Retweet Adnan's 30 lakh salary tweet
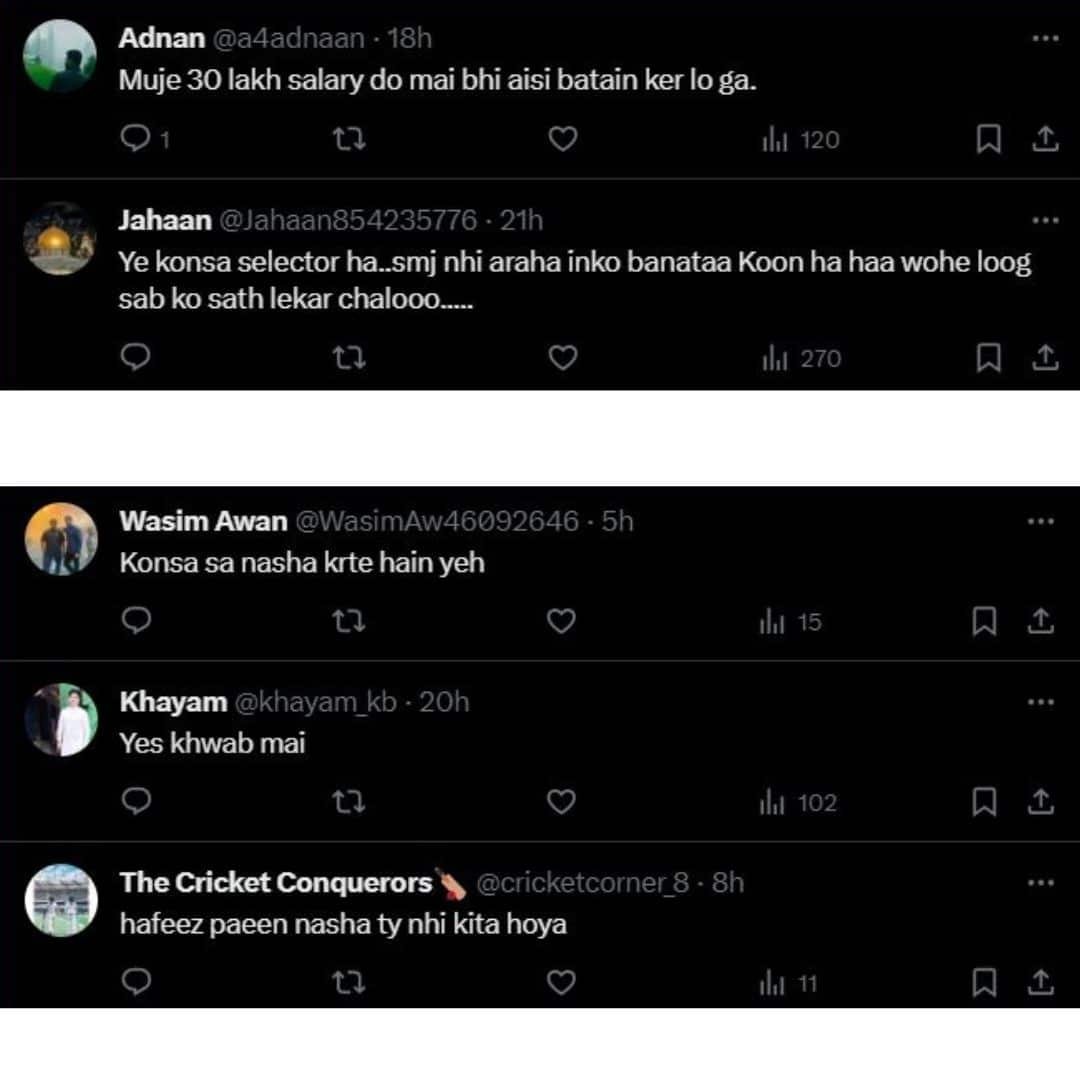The width and height of the screenshot is (1080, 1080). pos(348,140)
